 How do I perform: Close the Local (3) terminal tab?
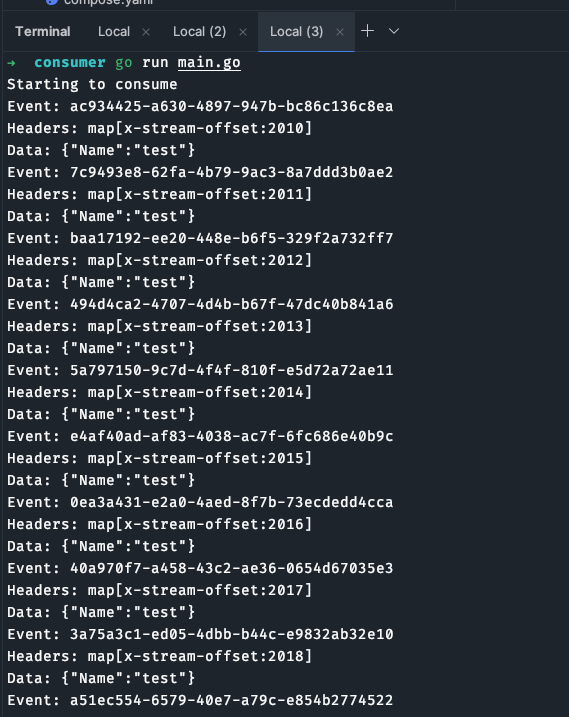(x=340, y=32)
